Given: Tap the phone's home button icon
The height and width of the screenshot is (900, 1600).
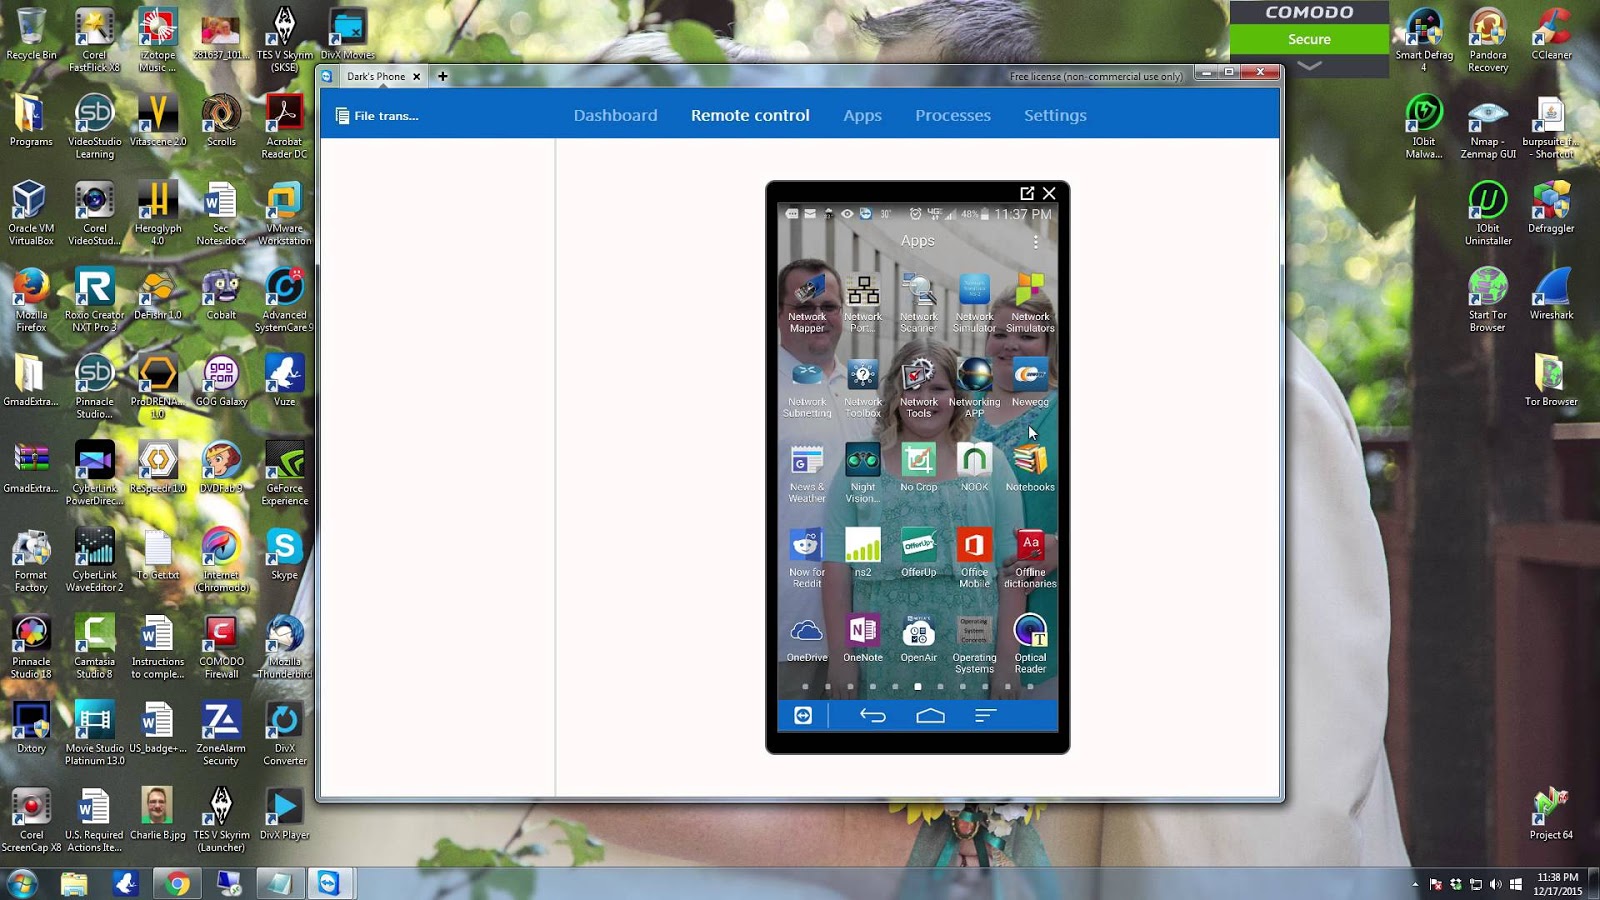Looking at the screenshot, I should [x=930, y=715].
